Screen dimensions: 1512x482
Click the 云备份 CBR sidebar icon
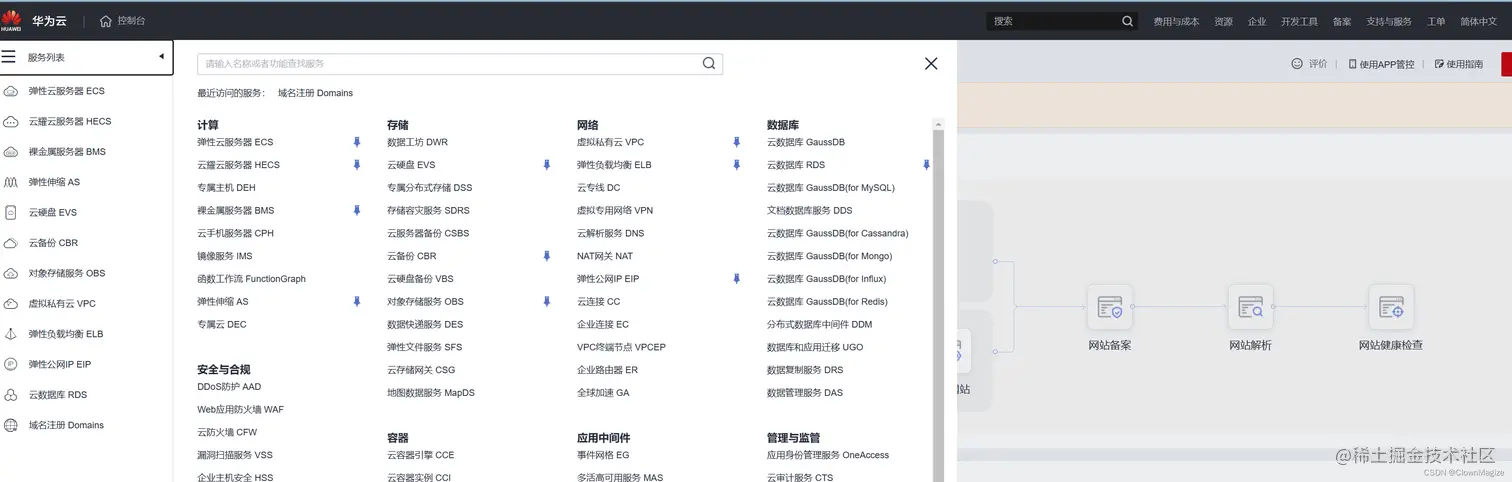click(x=11, y=243)
